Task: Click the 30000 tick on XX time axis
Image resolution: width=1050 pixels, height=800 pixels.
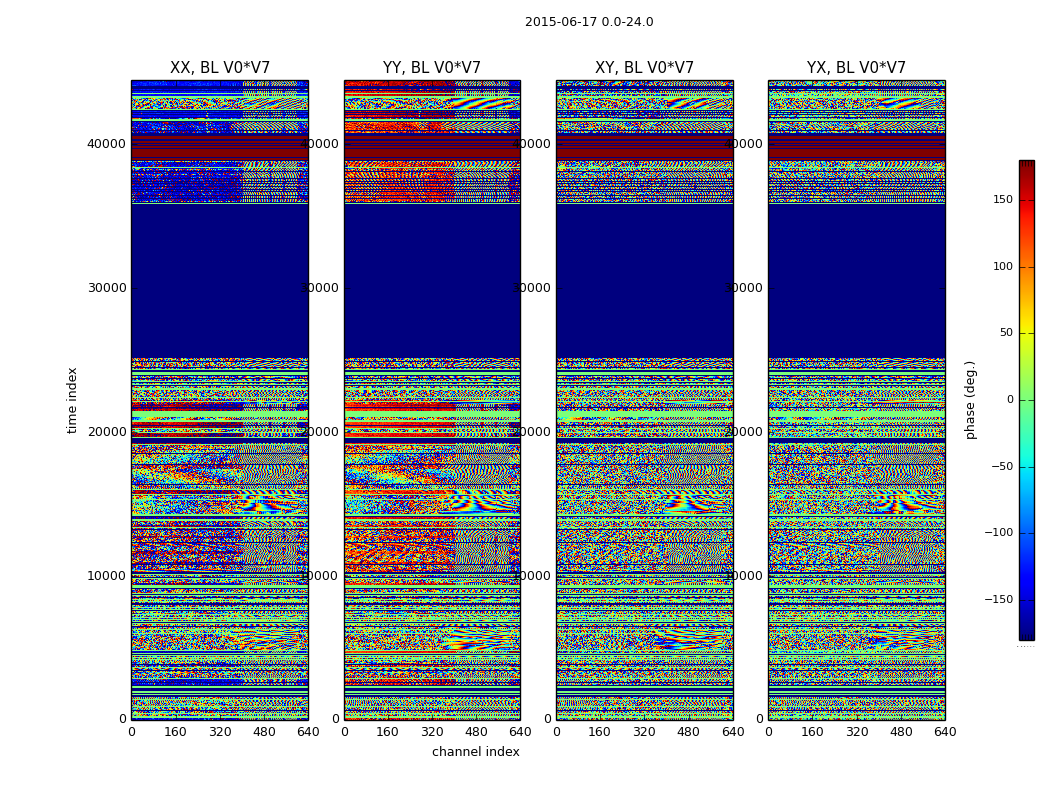Action: (107, 288)
